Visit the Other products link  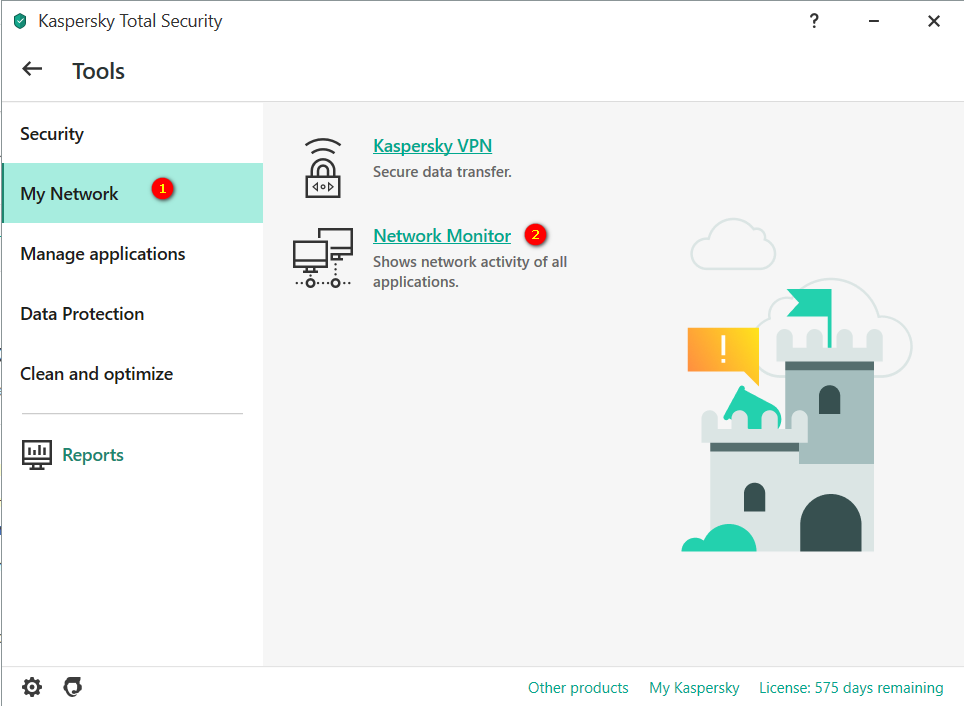click(578, 688)
